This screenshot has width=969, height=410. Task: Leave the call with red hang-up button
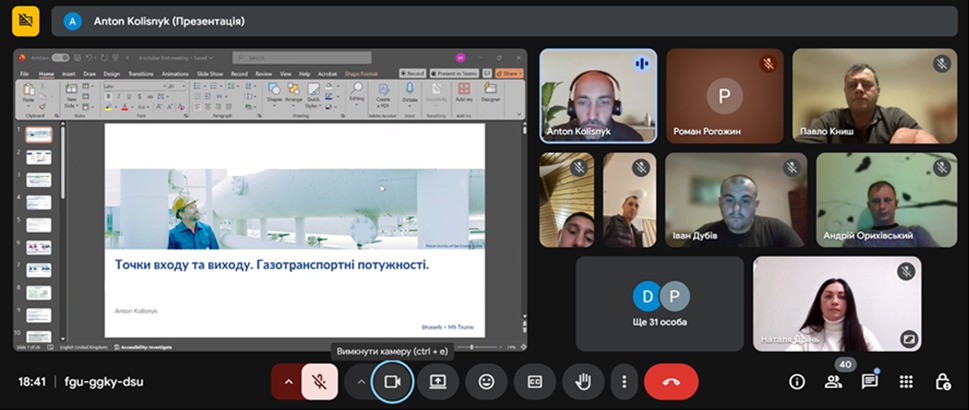pos(671,381)
